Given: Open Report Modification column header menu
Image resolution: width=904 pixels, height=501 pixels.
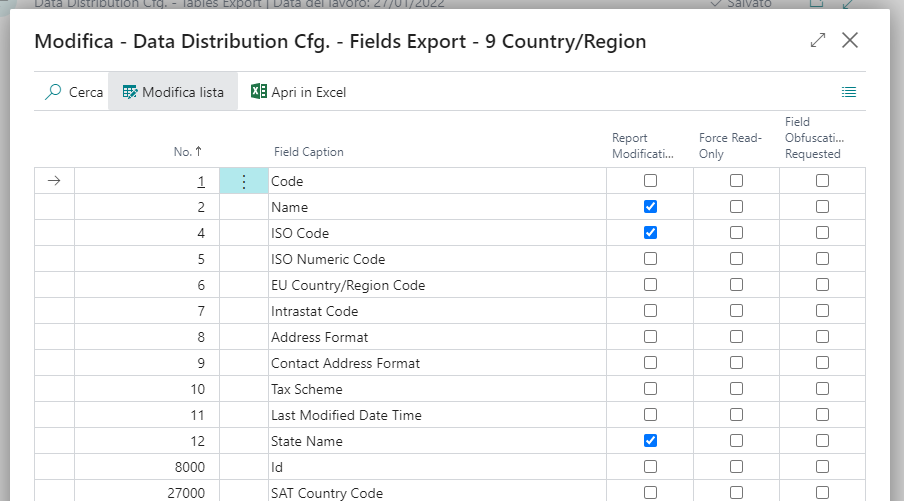Looking at the screenshot, I should (643, 146).
